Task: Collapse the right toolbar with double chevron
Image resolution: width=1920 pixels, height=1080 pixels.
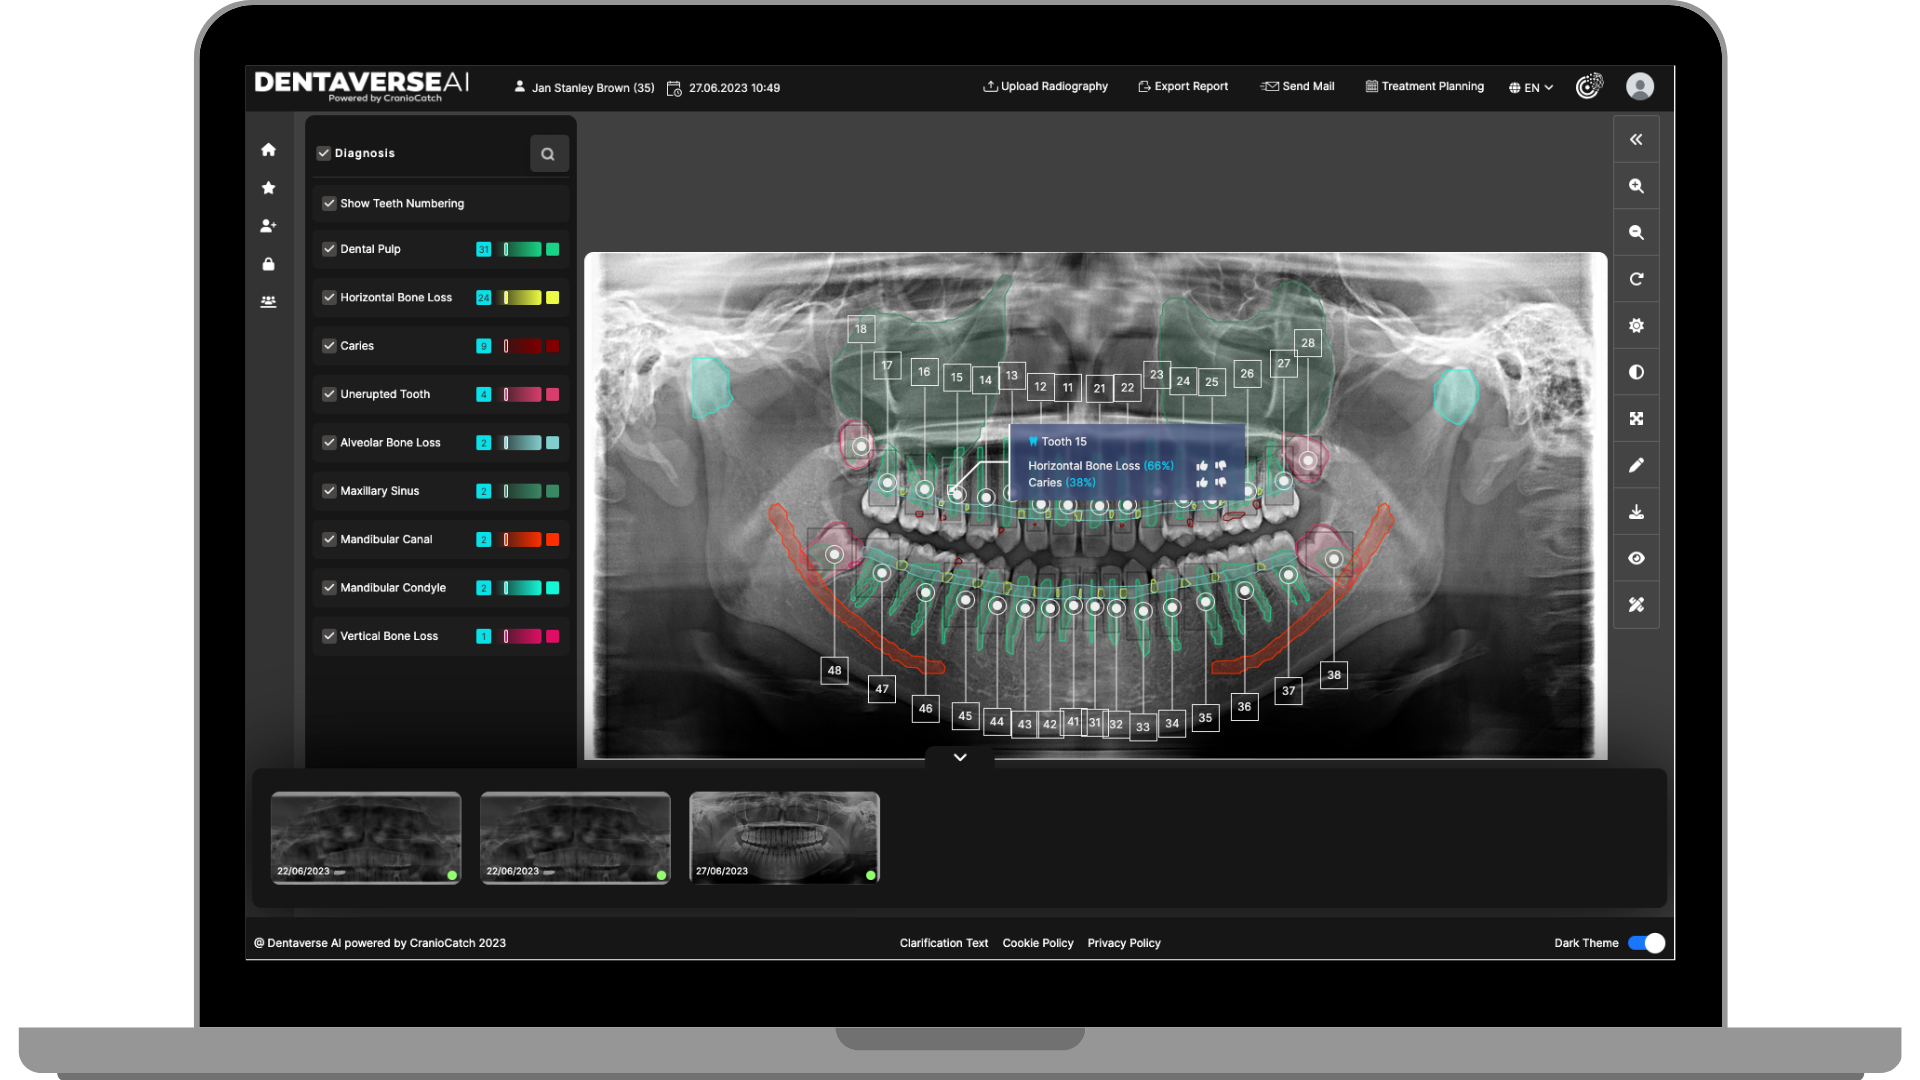Action: [1636, 140]
